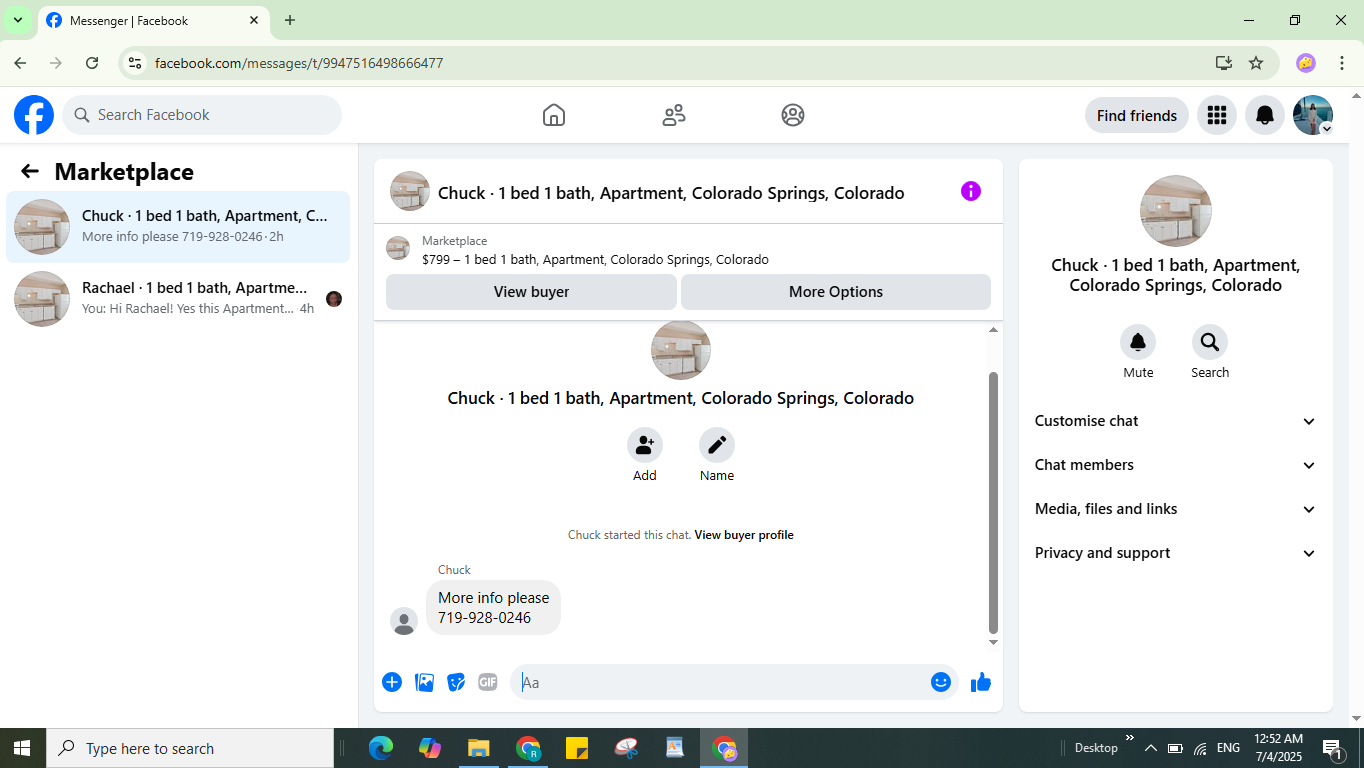Open more actions plus icon in composer
Viewport: 1364px width, 768px height.
pyautogui.click(x=392, y=682)
